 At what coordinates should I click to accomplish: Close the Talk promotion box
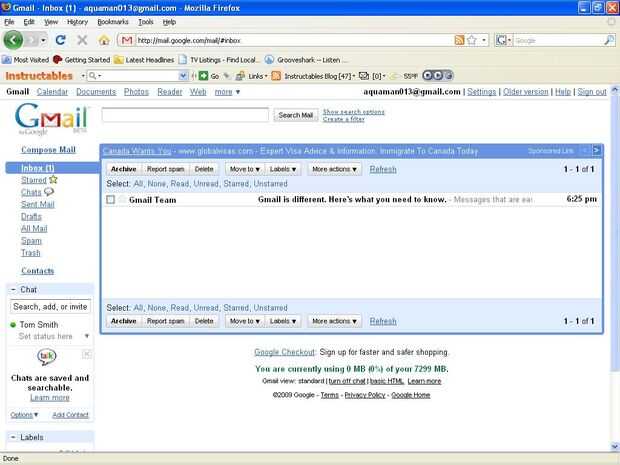(x=87, y=354)
